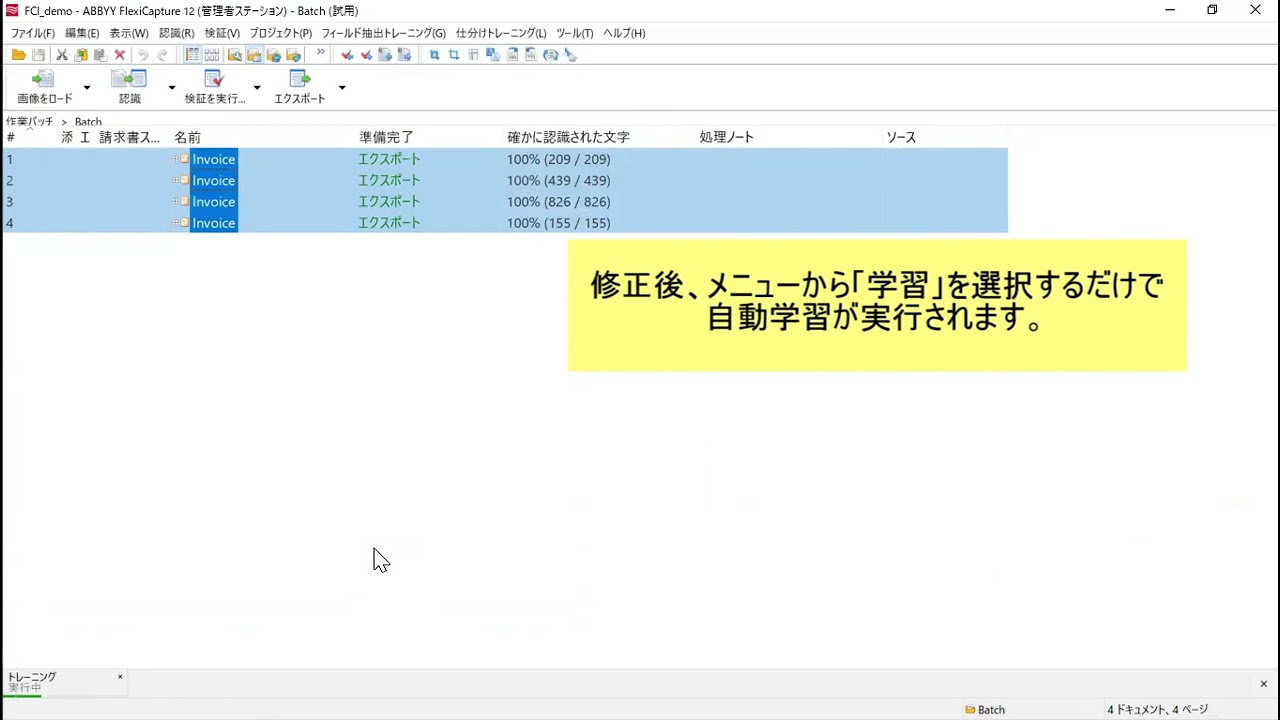1280x720 pixels.
Task: Click second red checkmark verification icon
Action: coord(366,55)
